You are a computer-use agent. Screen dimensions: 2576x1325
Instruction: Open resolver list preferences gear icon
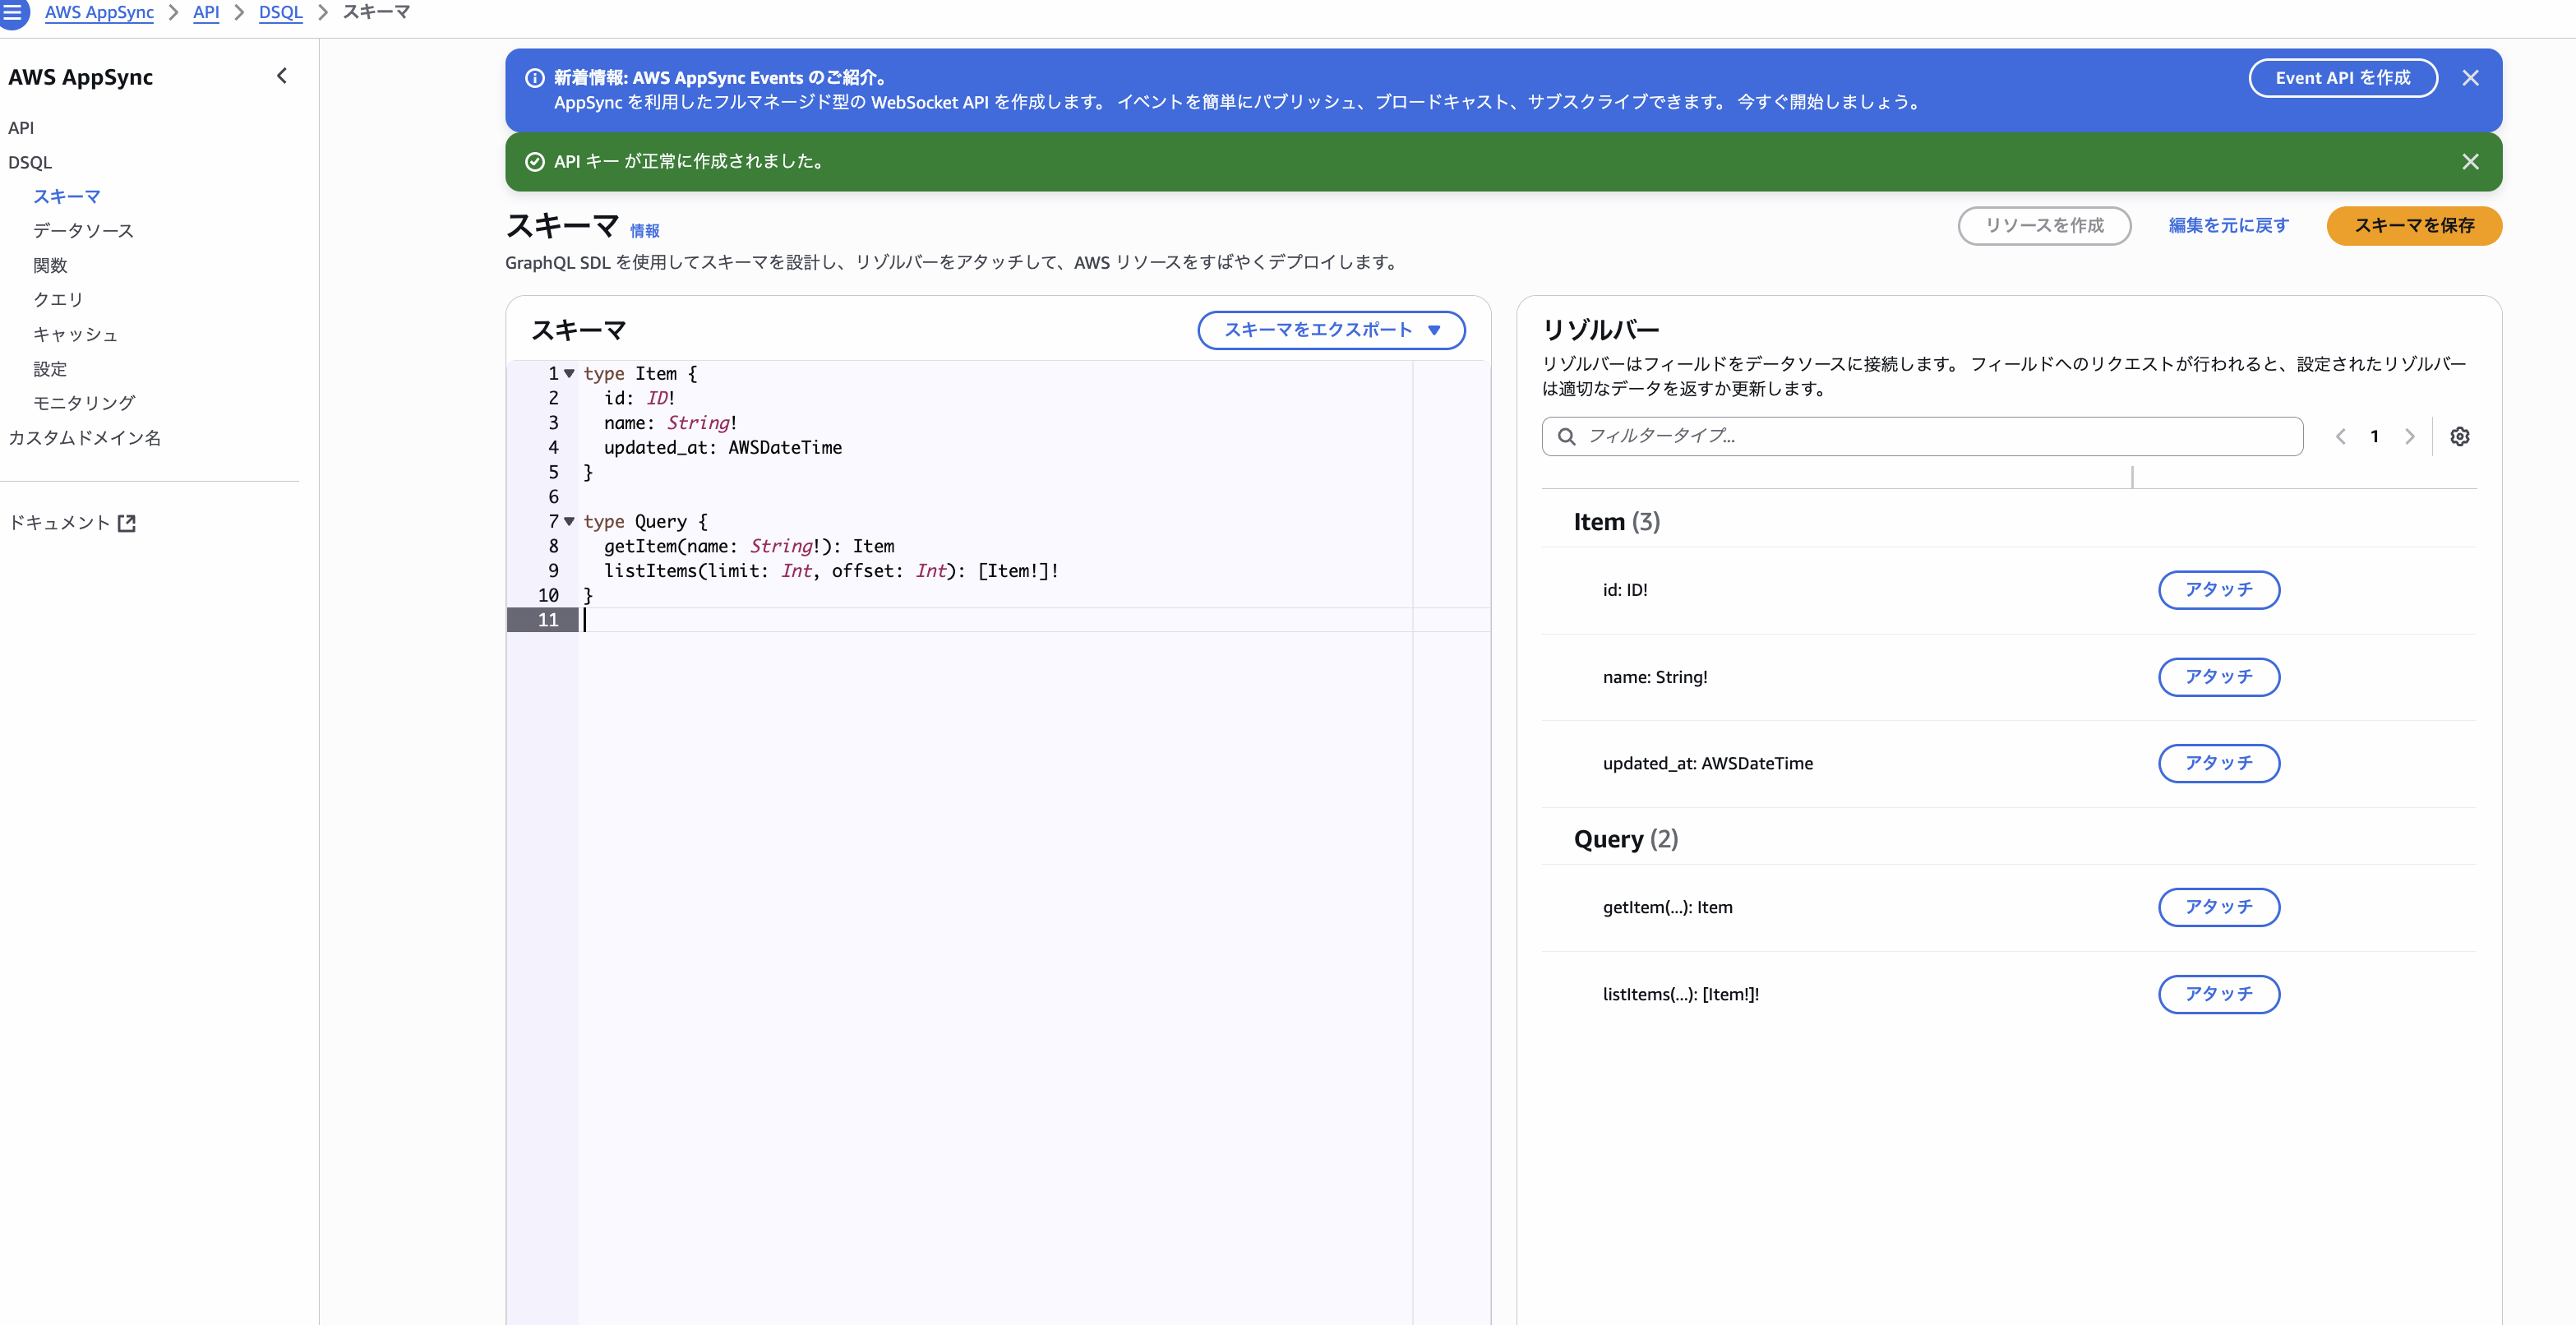(2459, 436)
